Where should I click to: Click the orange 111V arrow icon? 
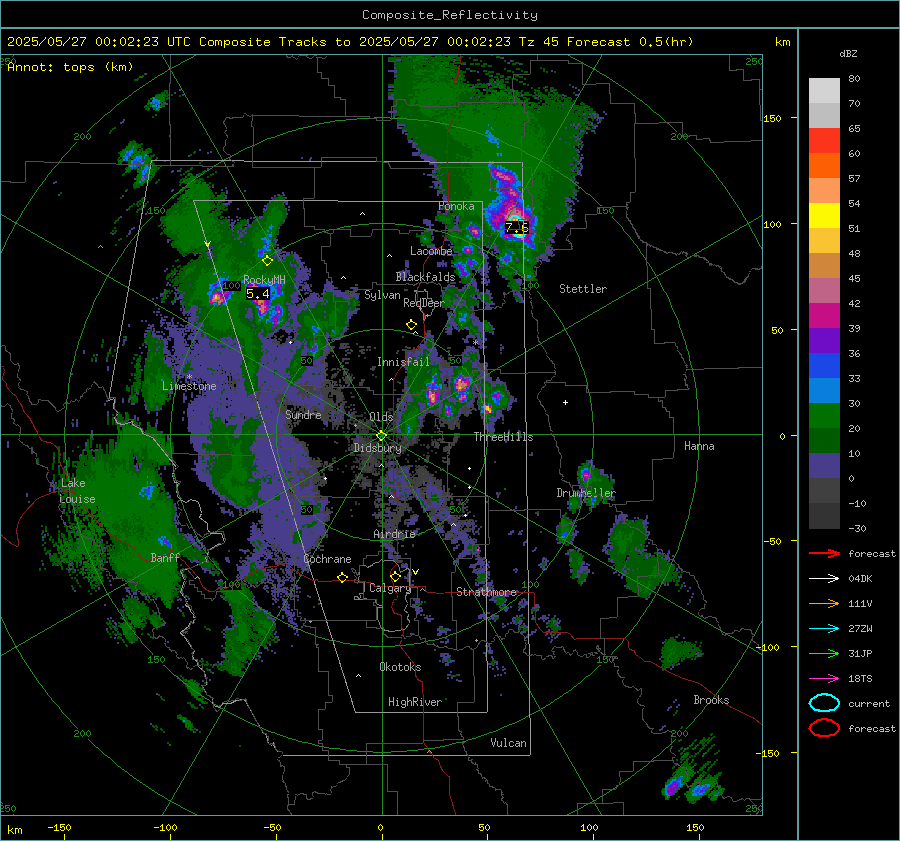pyautogui.click(x=824, y=603)
